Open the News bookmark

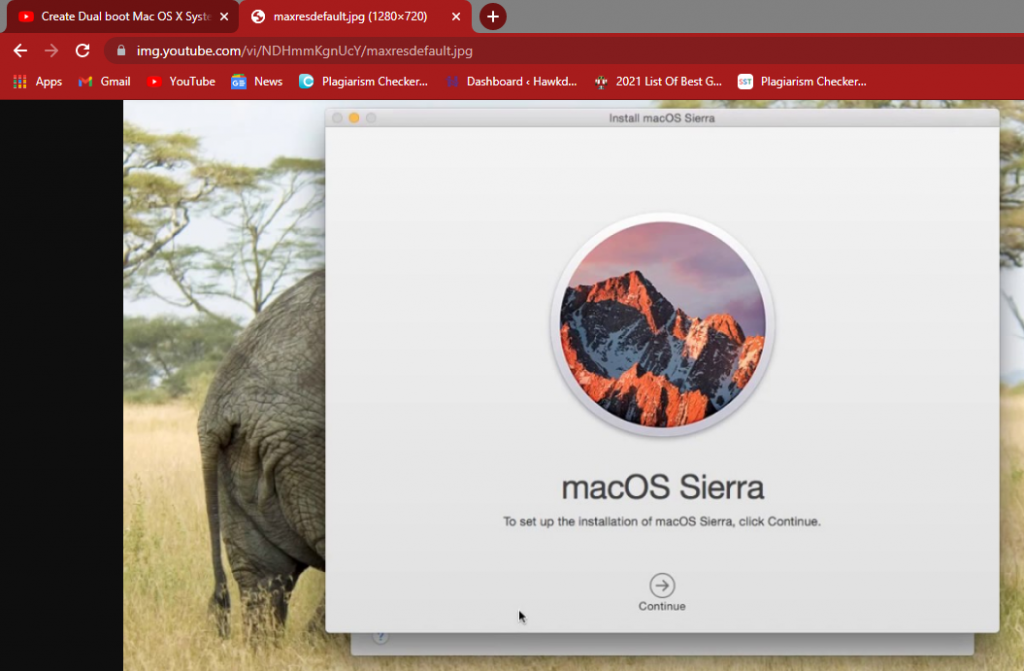(257, 82)
